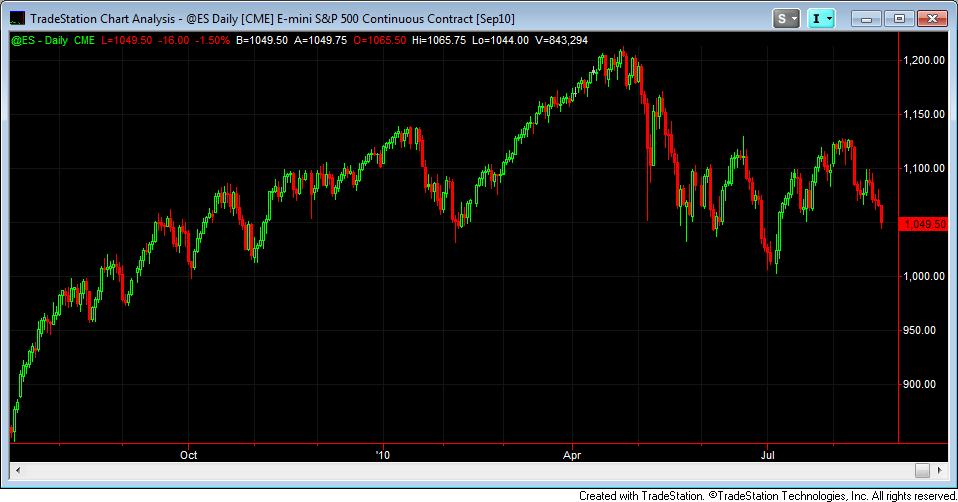Viewport: 958px width, 502px height.
Task: Click the O=1065.50 open value
Action: click(379, 40)
